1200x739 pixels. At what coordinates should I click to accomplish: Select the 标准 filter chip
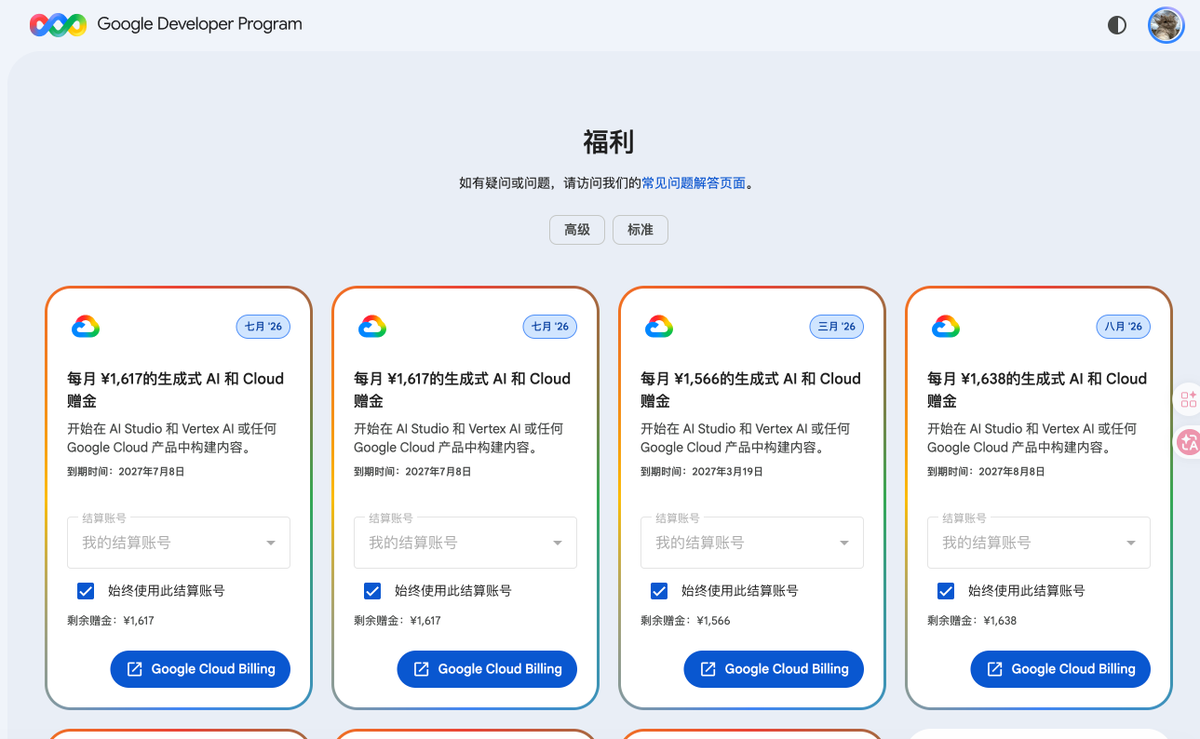click(x=640, y=230)
